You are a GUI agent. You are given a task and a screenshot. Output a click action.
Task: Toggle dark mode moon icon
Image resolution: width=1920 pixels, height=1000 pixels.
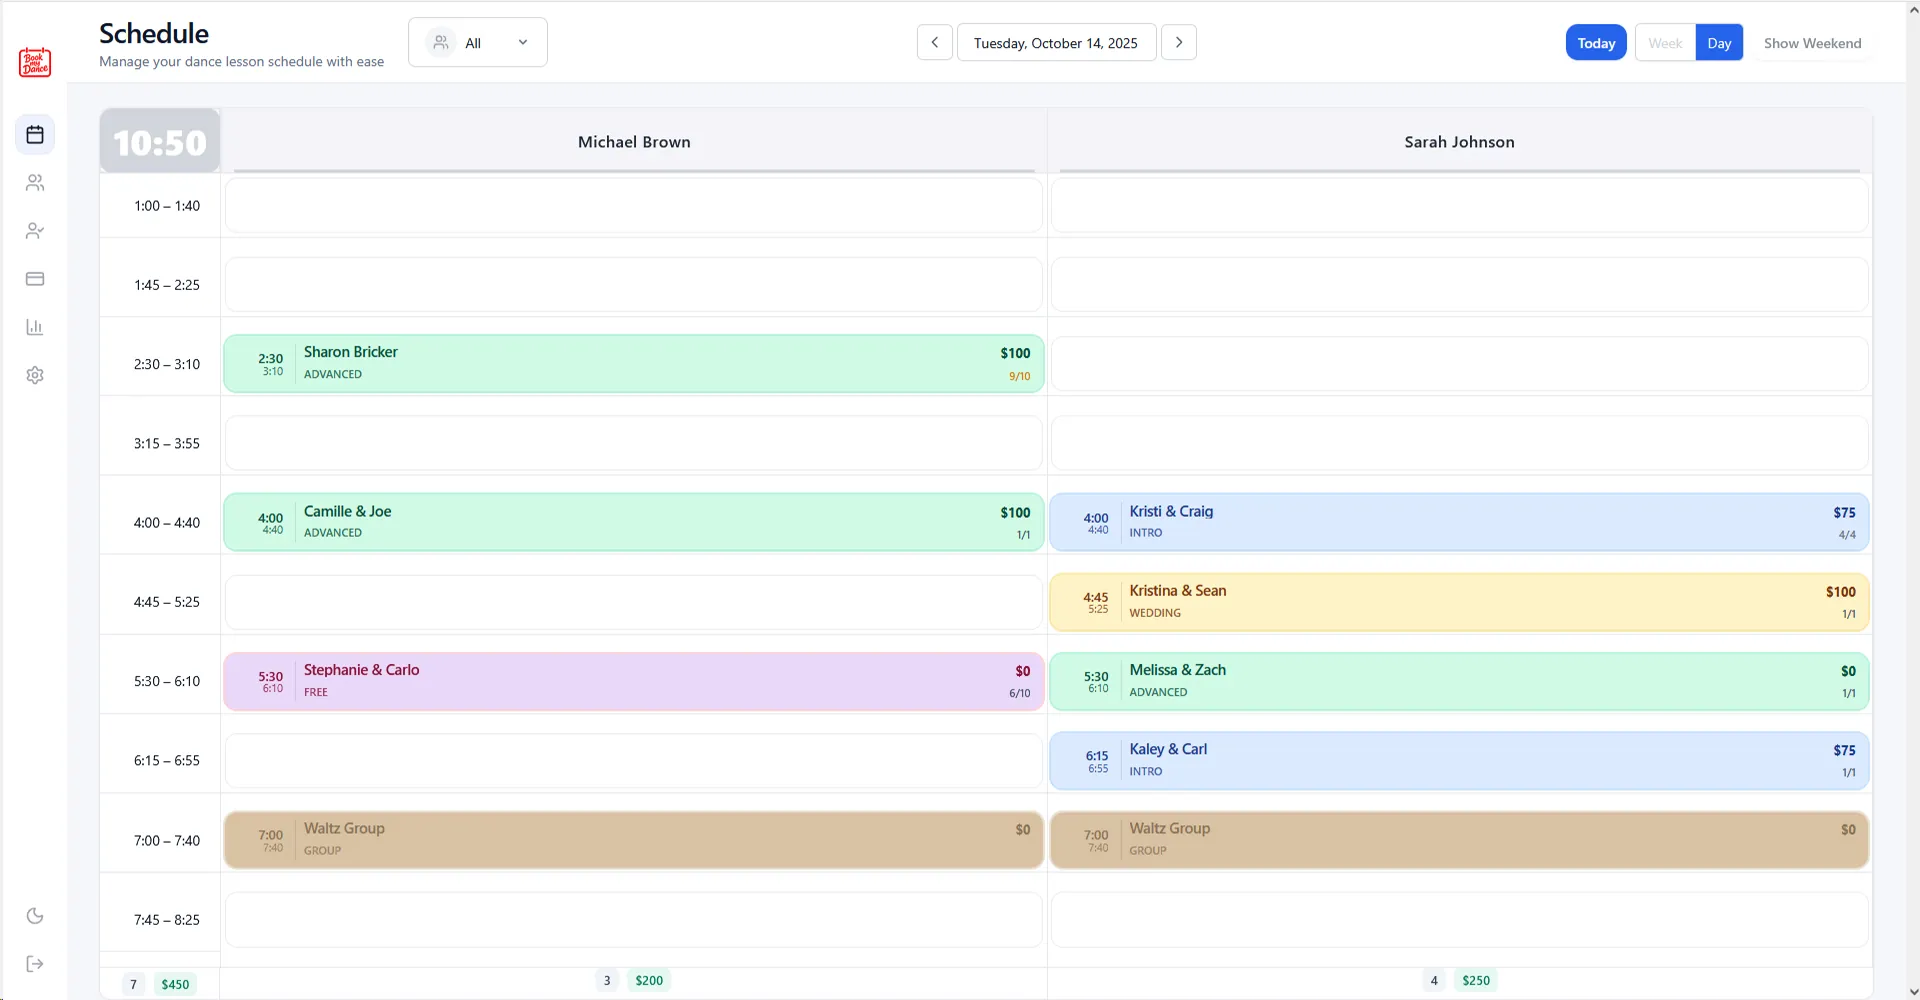pyautogui.click(x=35, y=916)
